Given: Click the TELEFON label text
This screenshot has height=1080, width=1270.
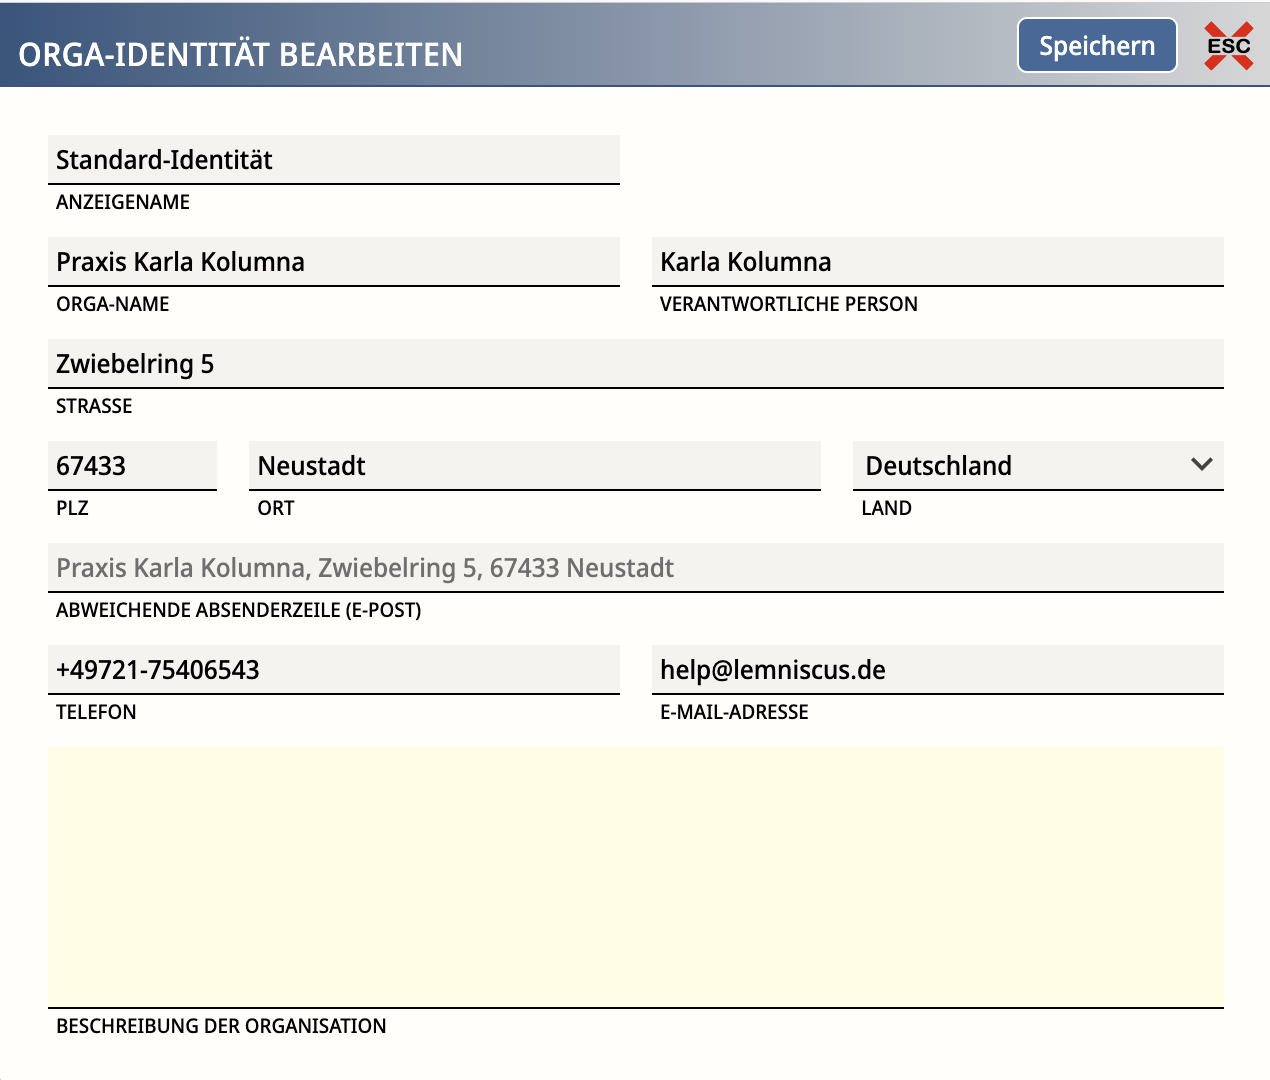Looking at the screenshot, I should [x=96, y=712].
